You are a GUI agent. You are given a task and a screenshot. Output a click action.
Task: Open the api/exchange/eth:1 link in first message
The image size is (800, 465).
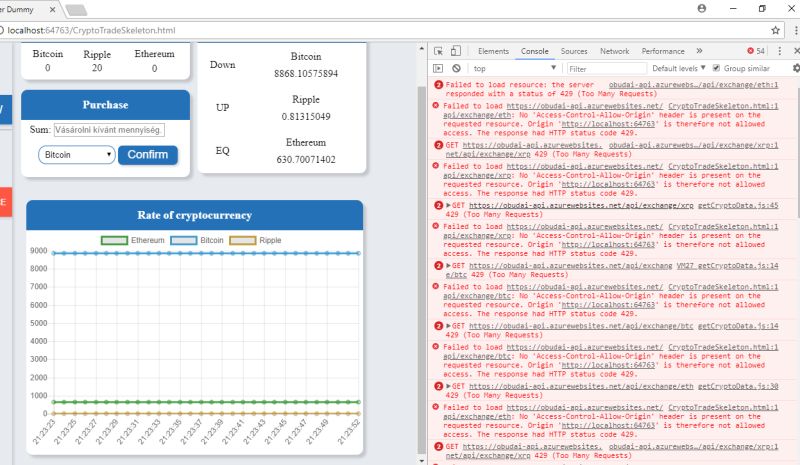coord(693,85)
